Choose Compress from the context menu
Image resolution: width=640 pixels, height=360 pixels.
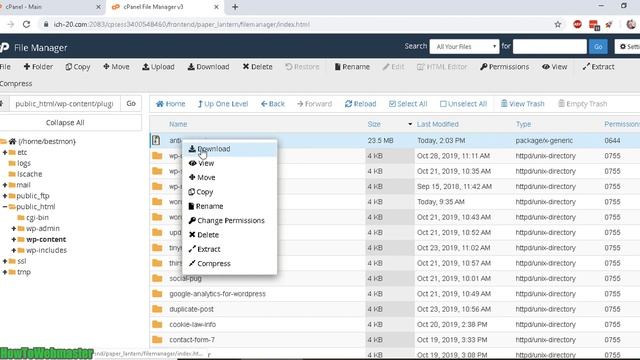point(229,264)
